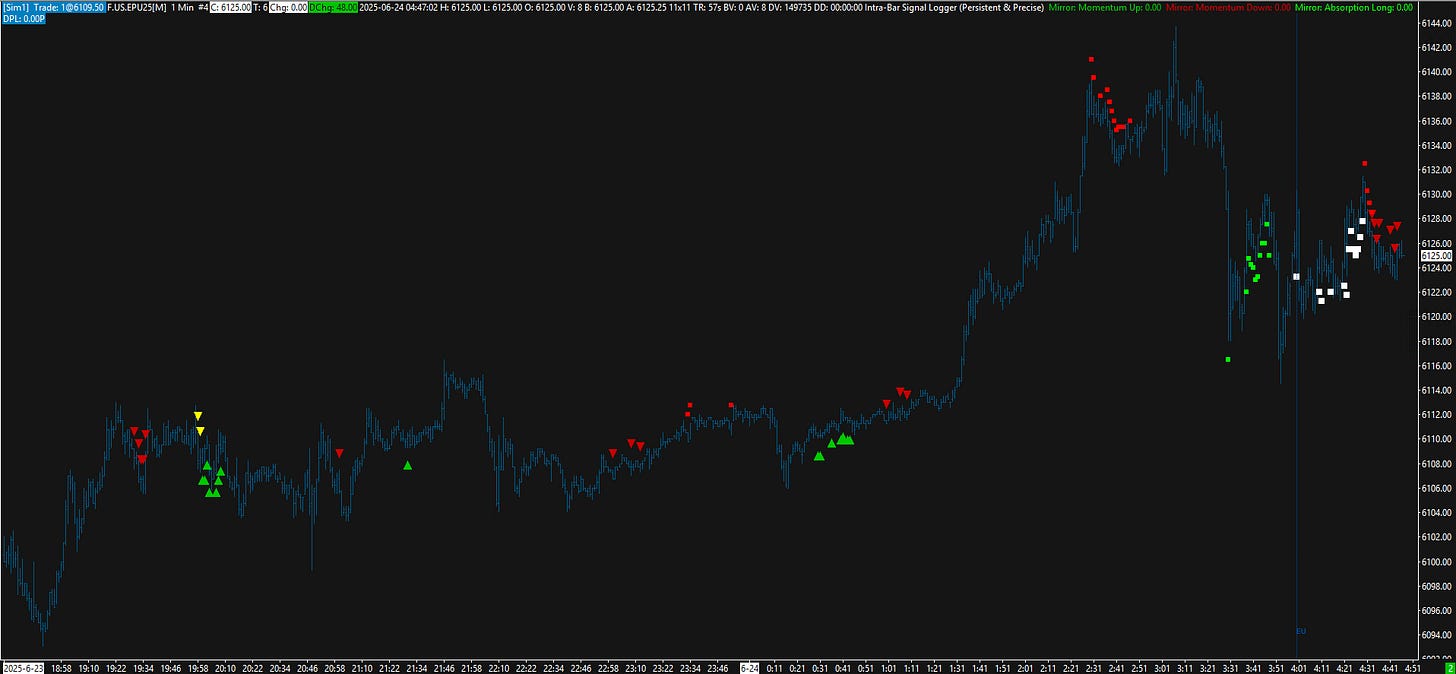Viewport: 1456px width, 674px height.
Task: Click the highlighted 6125.00 last-price tag
Action: tap(1436, 256)
